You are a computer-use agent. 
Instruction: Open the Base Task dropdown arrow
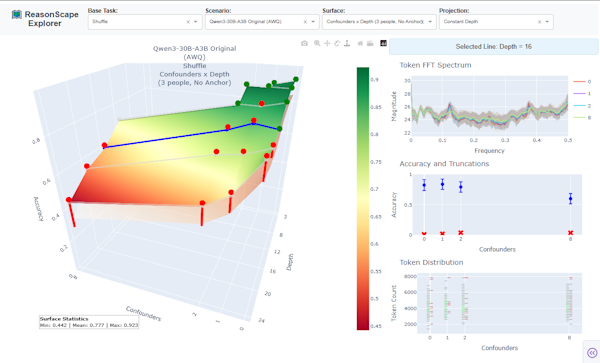point(196,22)
